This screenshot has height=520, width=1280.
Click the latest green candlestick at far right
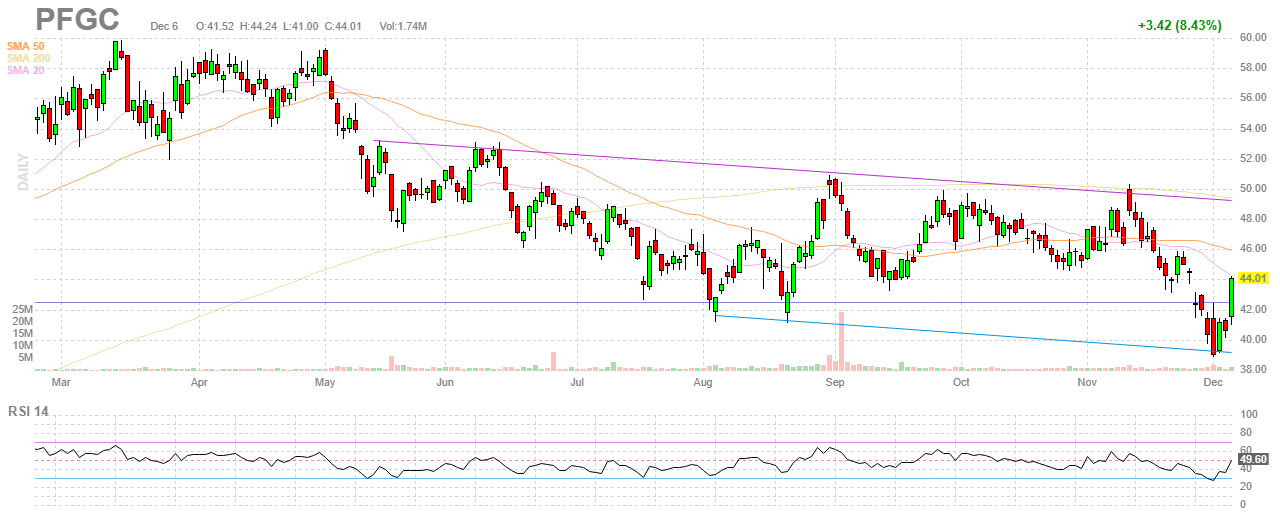coord(1231,297)
